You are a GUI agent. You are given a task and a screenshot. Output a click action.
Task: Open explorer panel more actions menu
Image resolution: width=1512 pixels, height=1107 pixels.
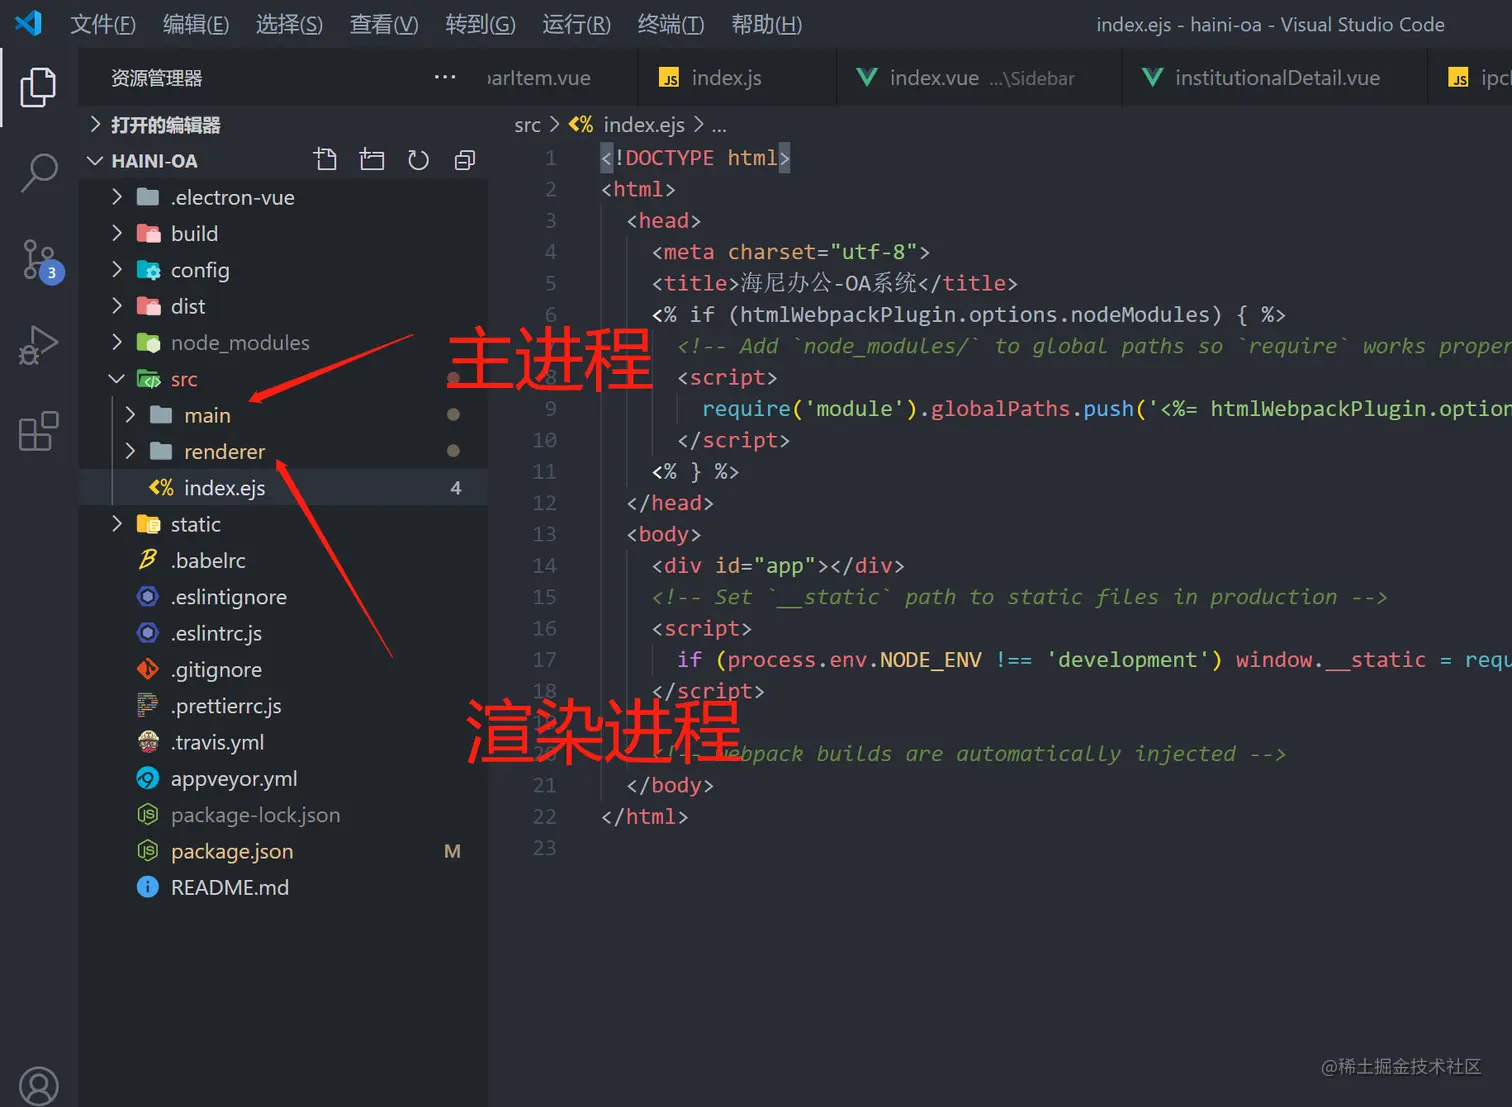[x=445, y=77]
